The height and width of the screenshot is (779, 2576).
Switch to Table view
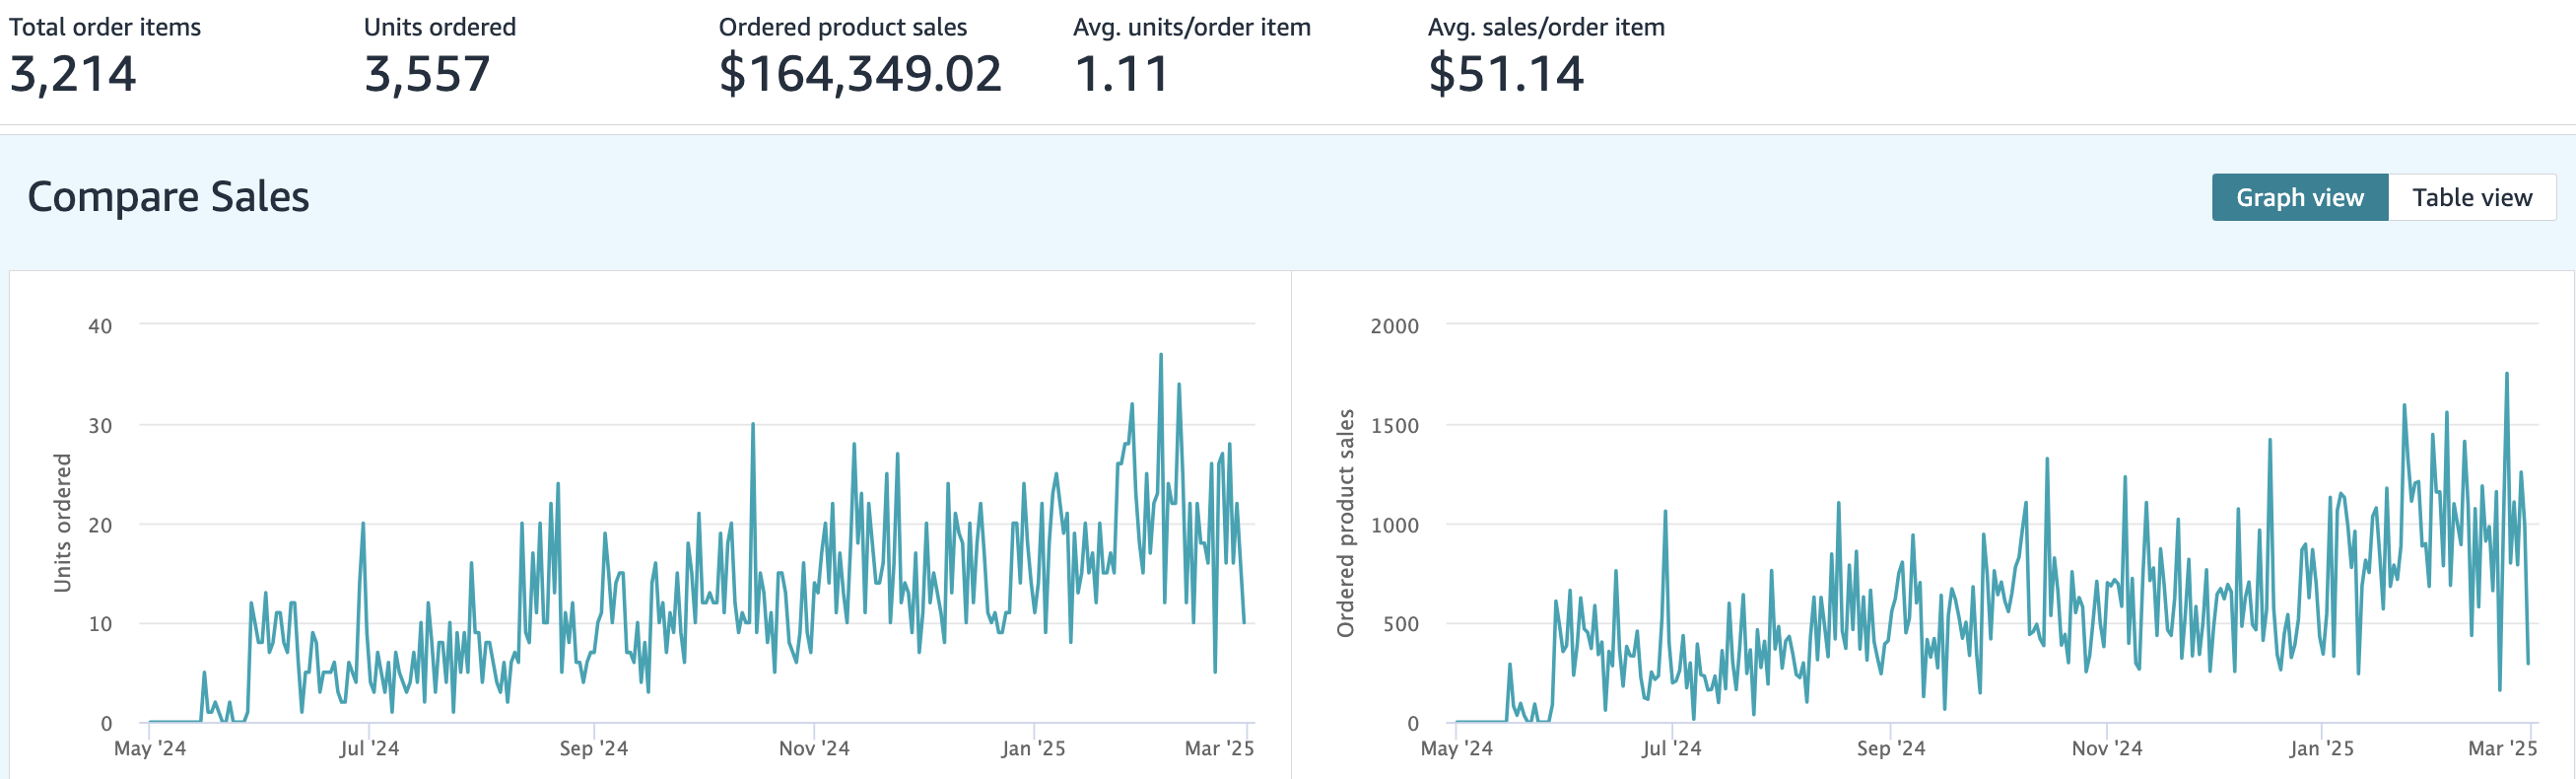[2472, 197]
